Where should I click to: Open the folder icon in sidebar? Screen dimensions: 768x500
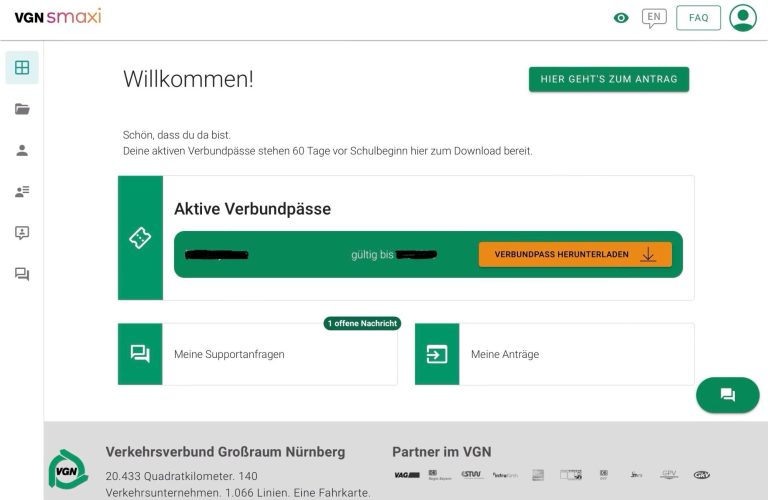(22, 109)
